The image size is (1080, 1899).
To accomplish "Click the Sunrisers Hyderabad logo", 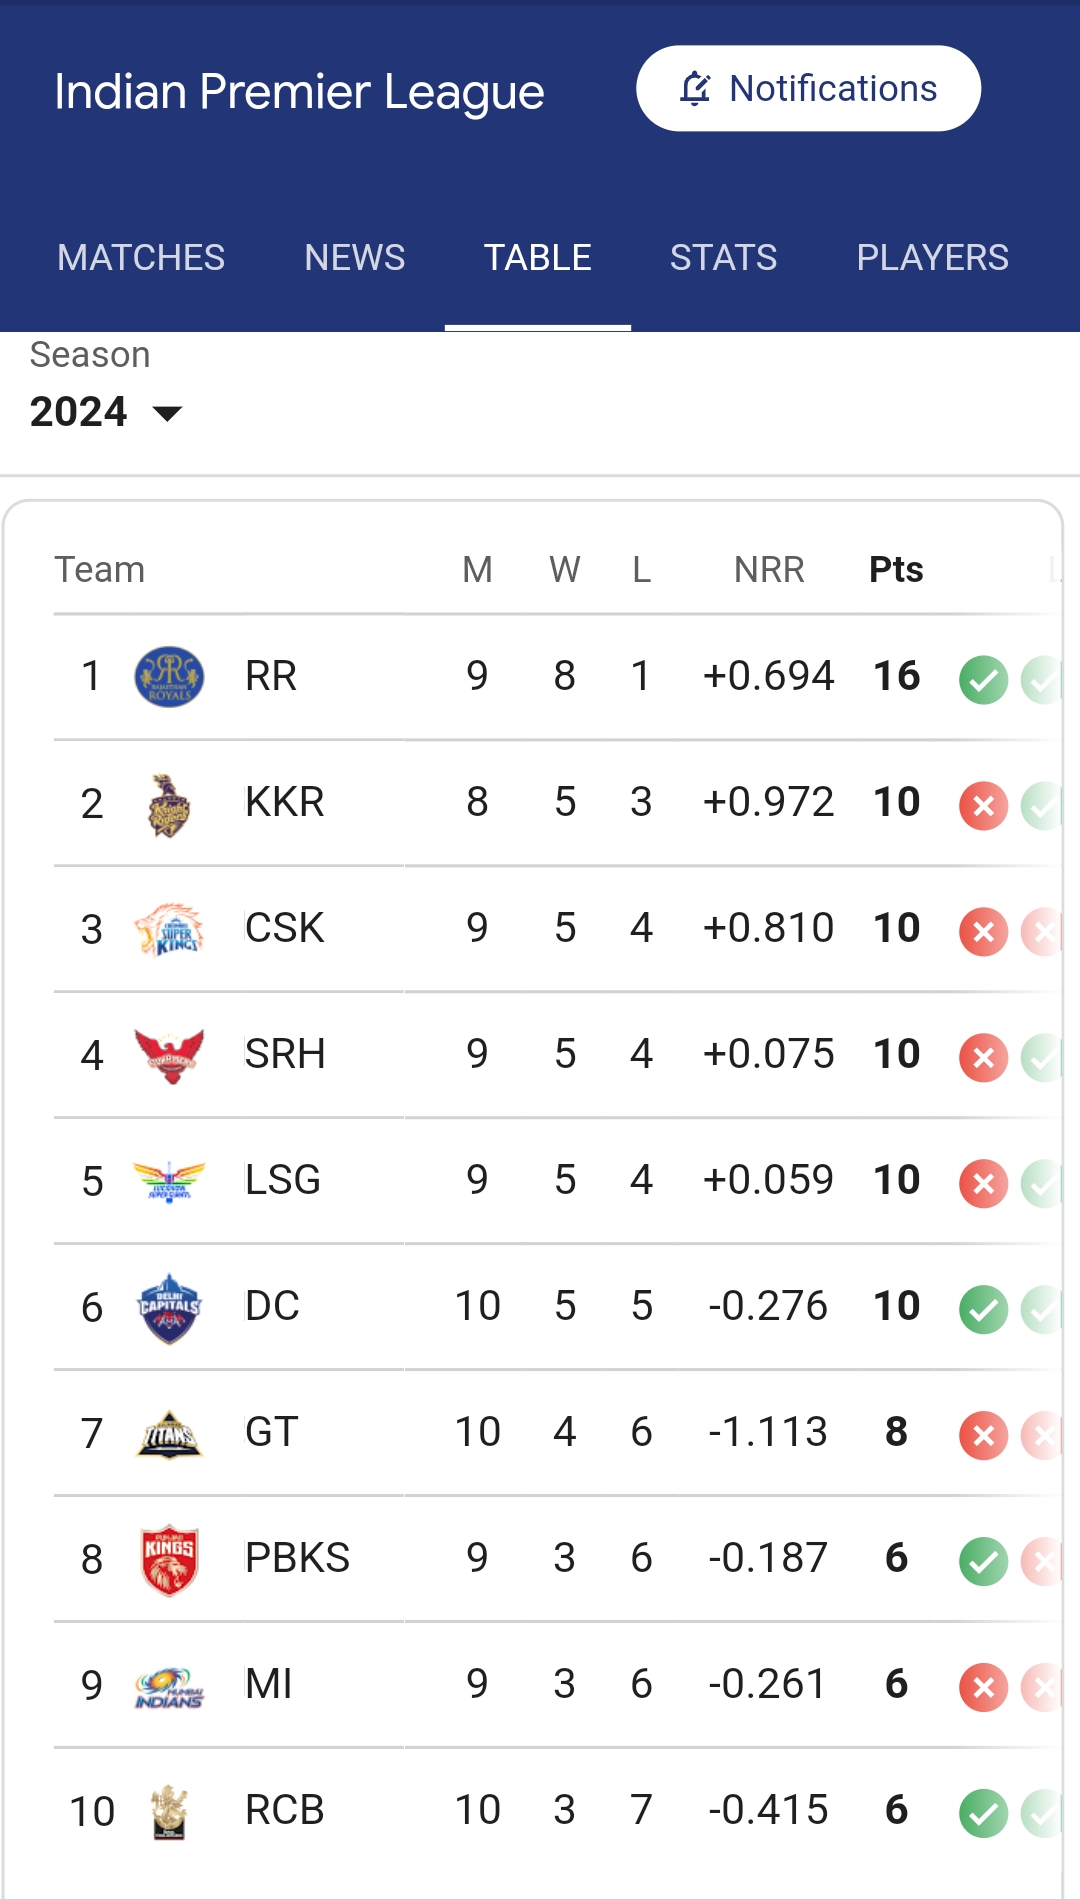I will (x=169, y=1056).
